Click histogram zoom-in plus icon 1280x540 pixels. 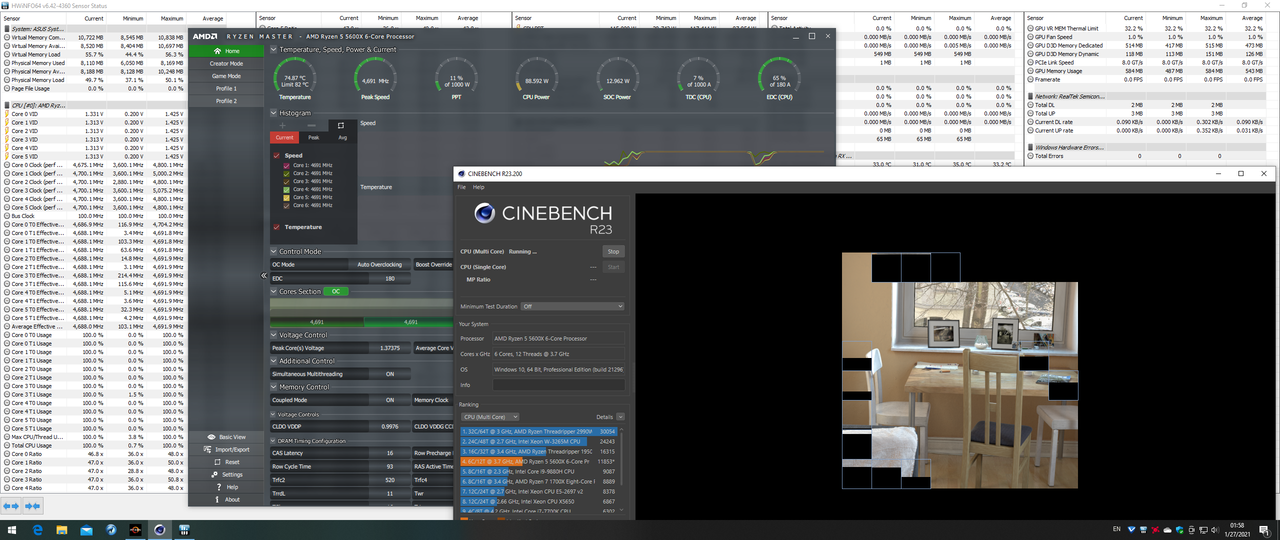click(x=284, y=125)
